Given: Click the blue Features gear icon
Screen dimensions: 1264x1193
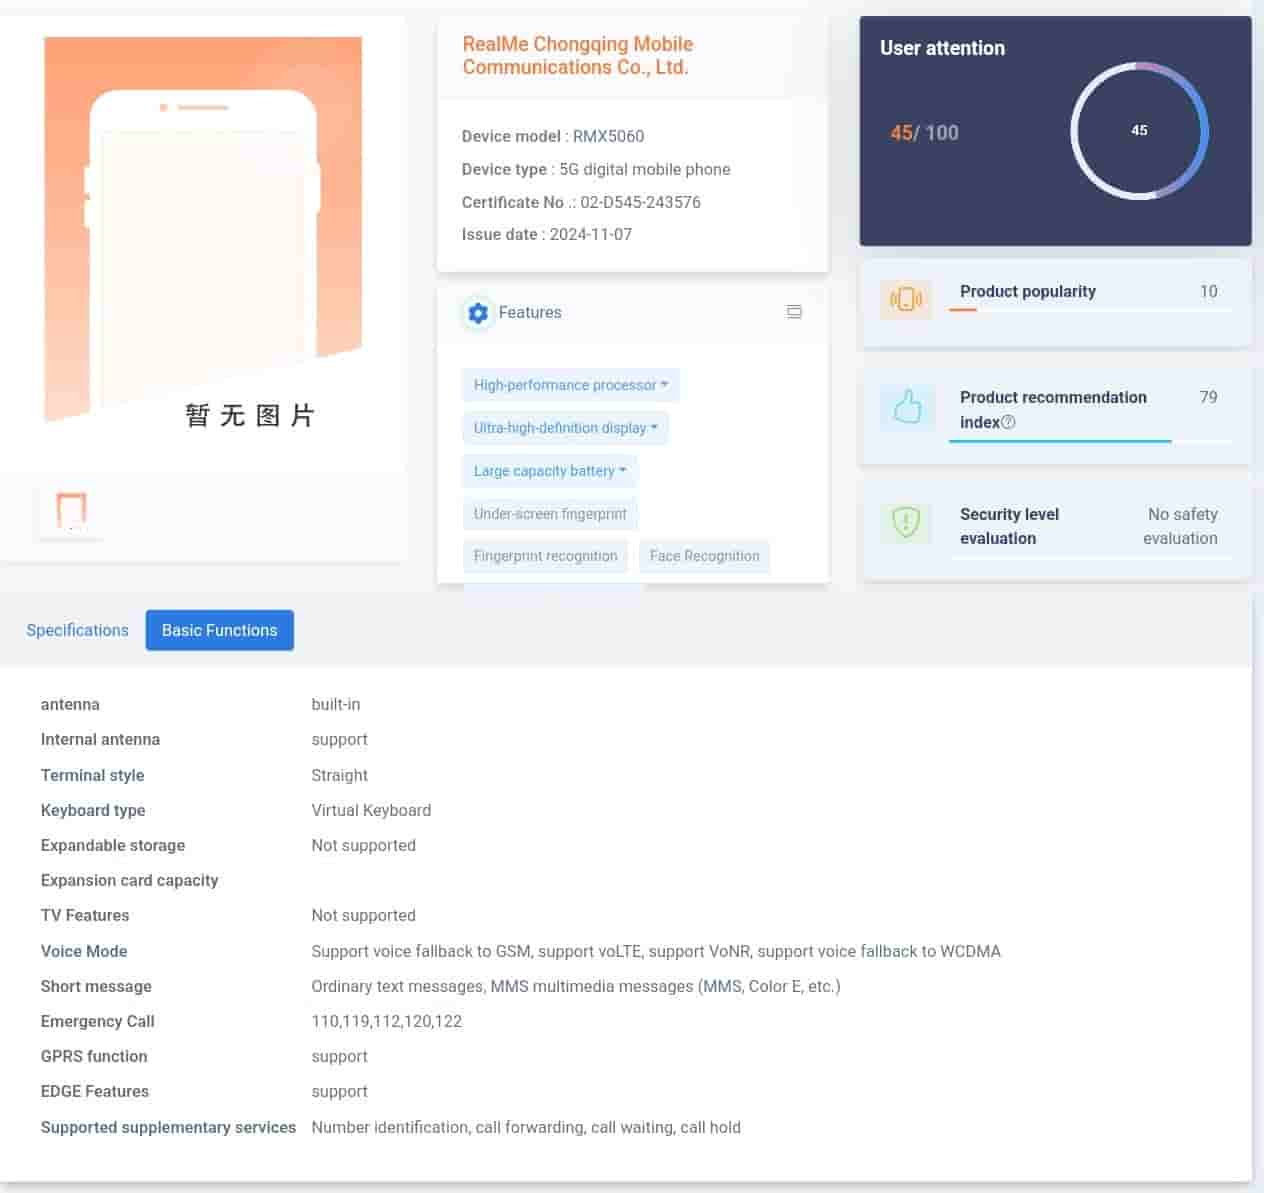Looking at the screenshot, I should (478, 313).
